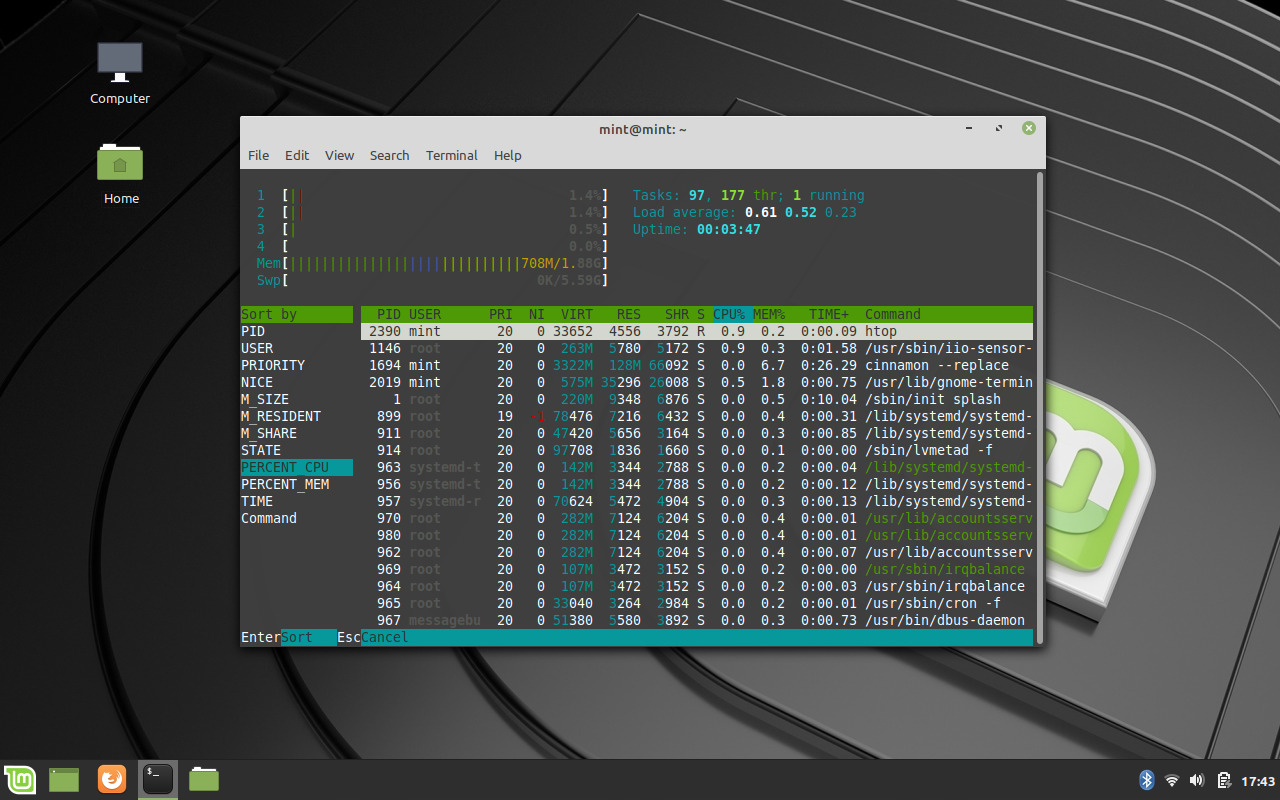
Task: Open volume control from the system tray
Action: (x=1196, y=779)
